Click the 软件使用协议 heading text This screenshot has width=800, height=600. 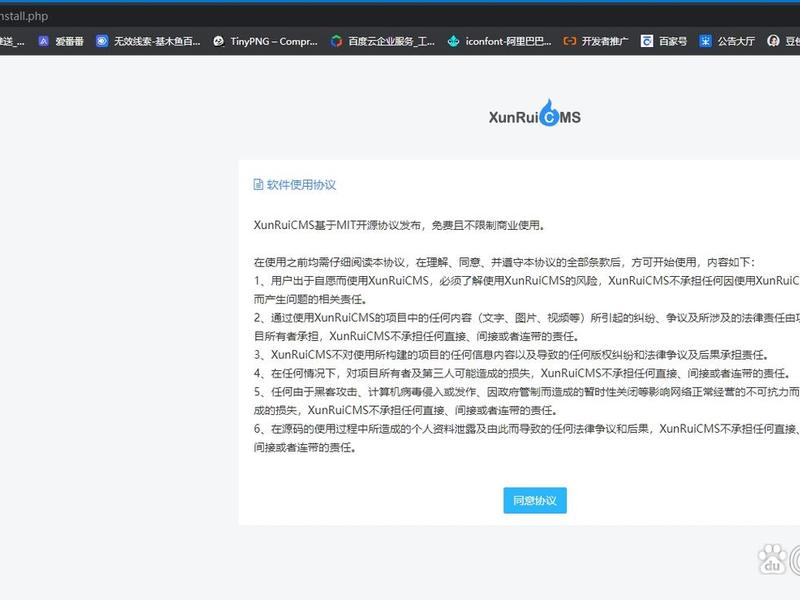tap(301, 185)
